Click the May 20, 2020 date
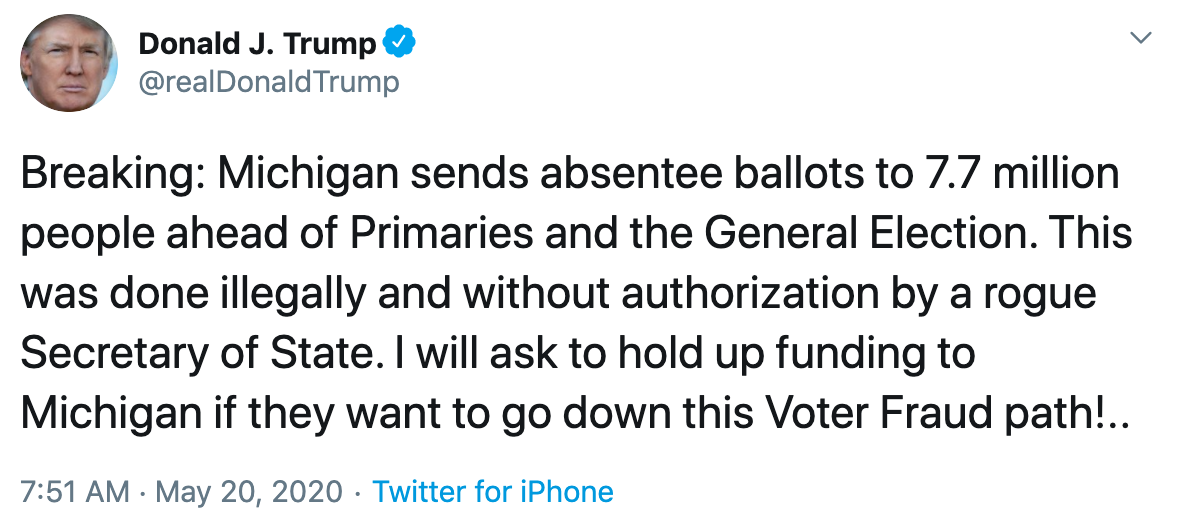The width and height of the screenshot is (1184, 528). (248, 492)
